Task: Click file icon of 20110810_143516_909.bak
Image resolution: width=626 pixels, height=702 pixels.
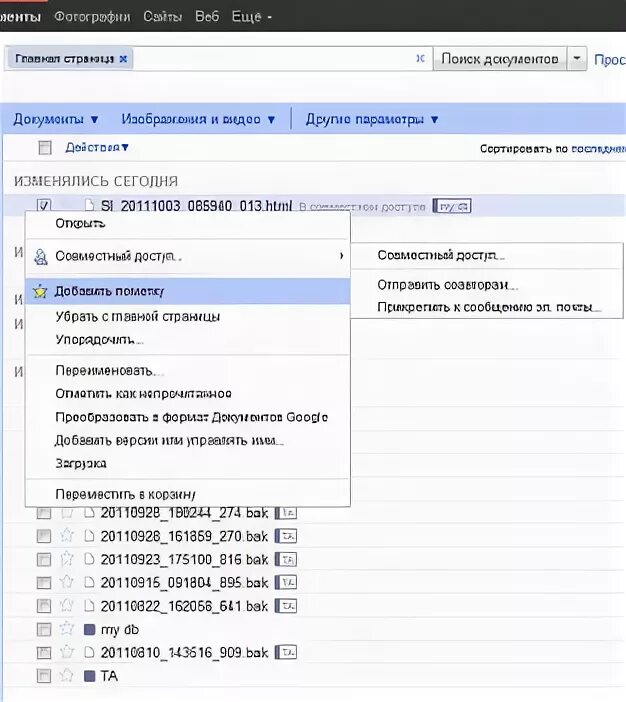Action: pos(90,652)
